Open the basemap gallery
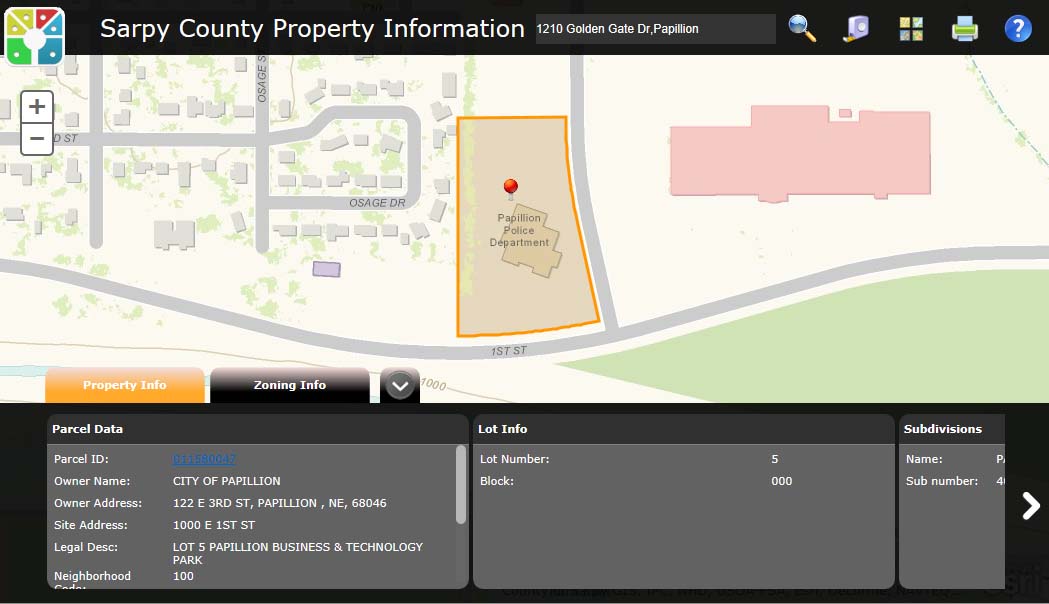The width and height of the screenshot is (1049, 604). pos(910,29)
